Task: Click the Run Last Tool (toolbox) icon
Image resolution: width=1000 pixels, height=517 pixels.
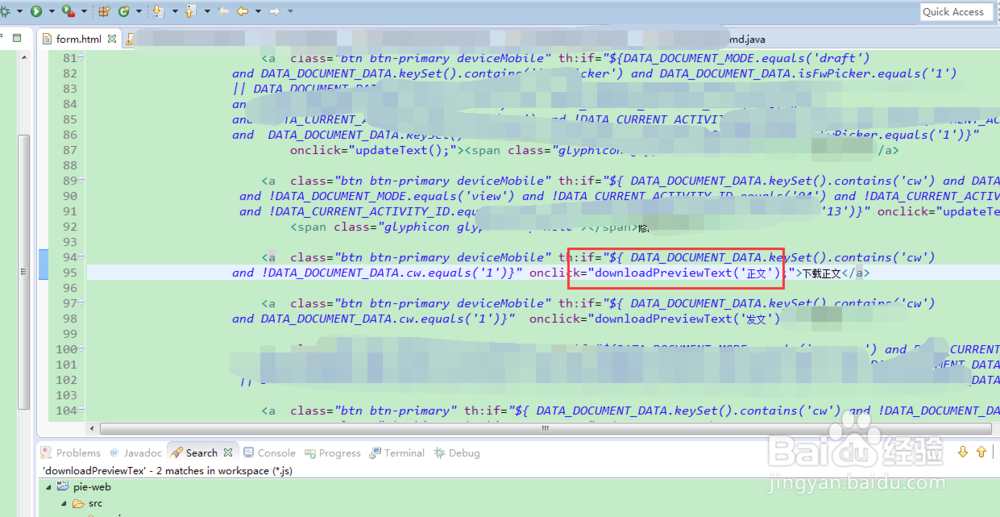Action: 68,11
